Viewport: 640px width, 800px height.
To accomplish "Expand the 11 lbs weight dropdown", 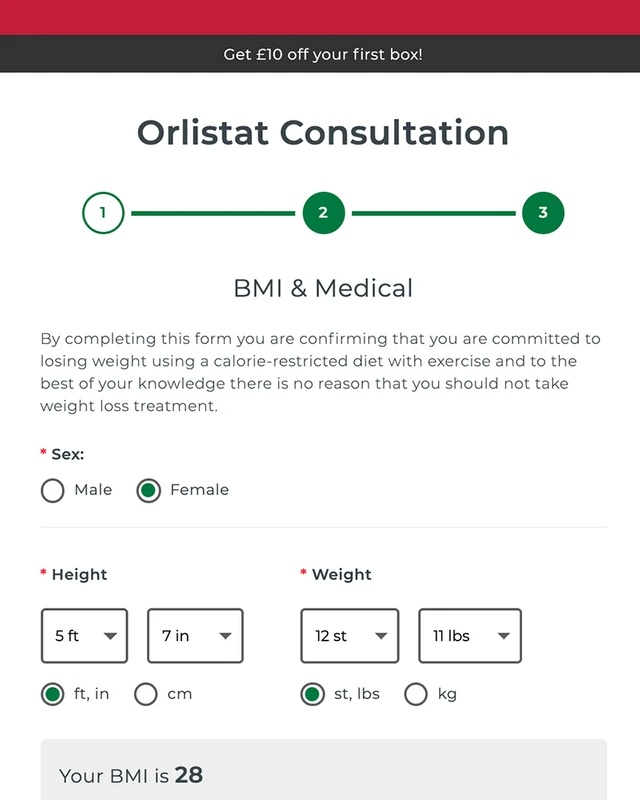I will pyautogui.click(x=470, y=636).
